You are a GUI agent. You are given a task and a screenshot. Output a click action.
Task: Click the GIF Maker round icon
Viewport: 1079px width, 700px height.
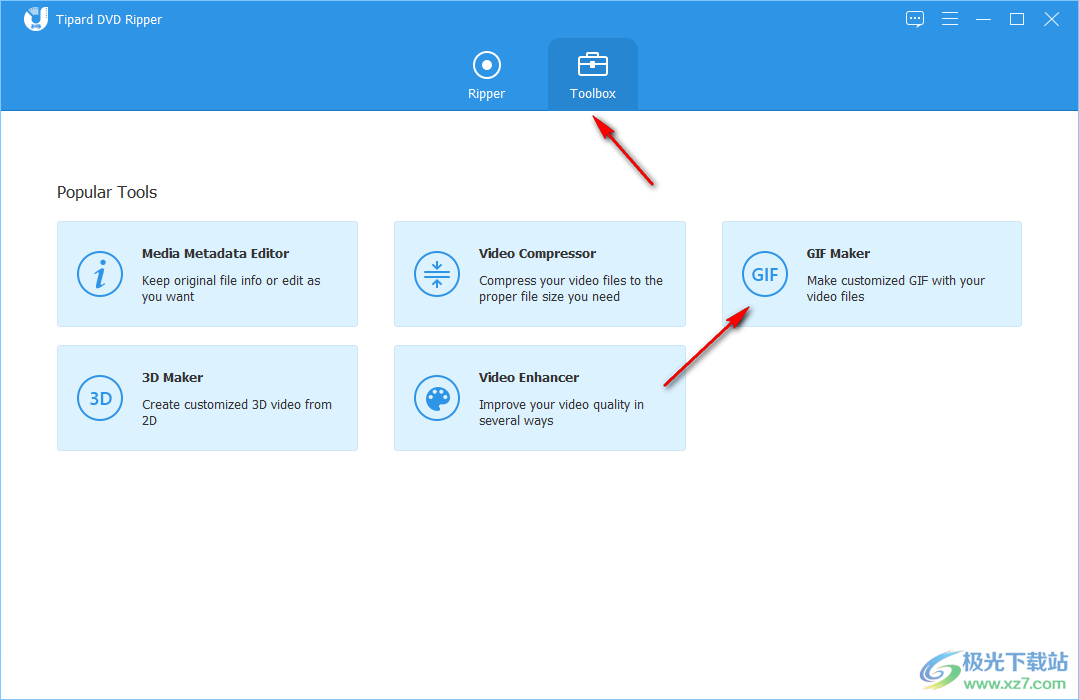coord(765,274)
